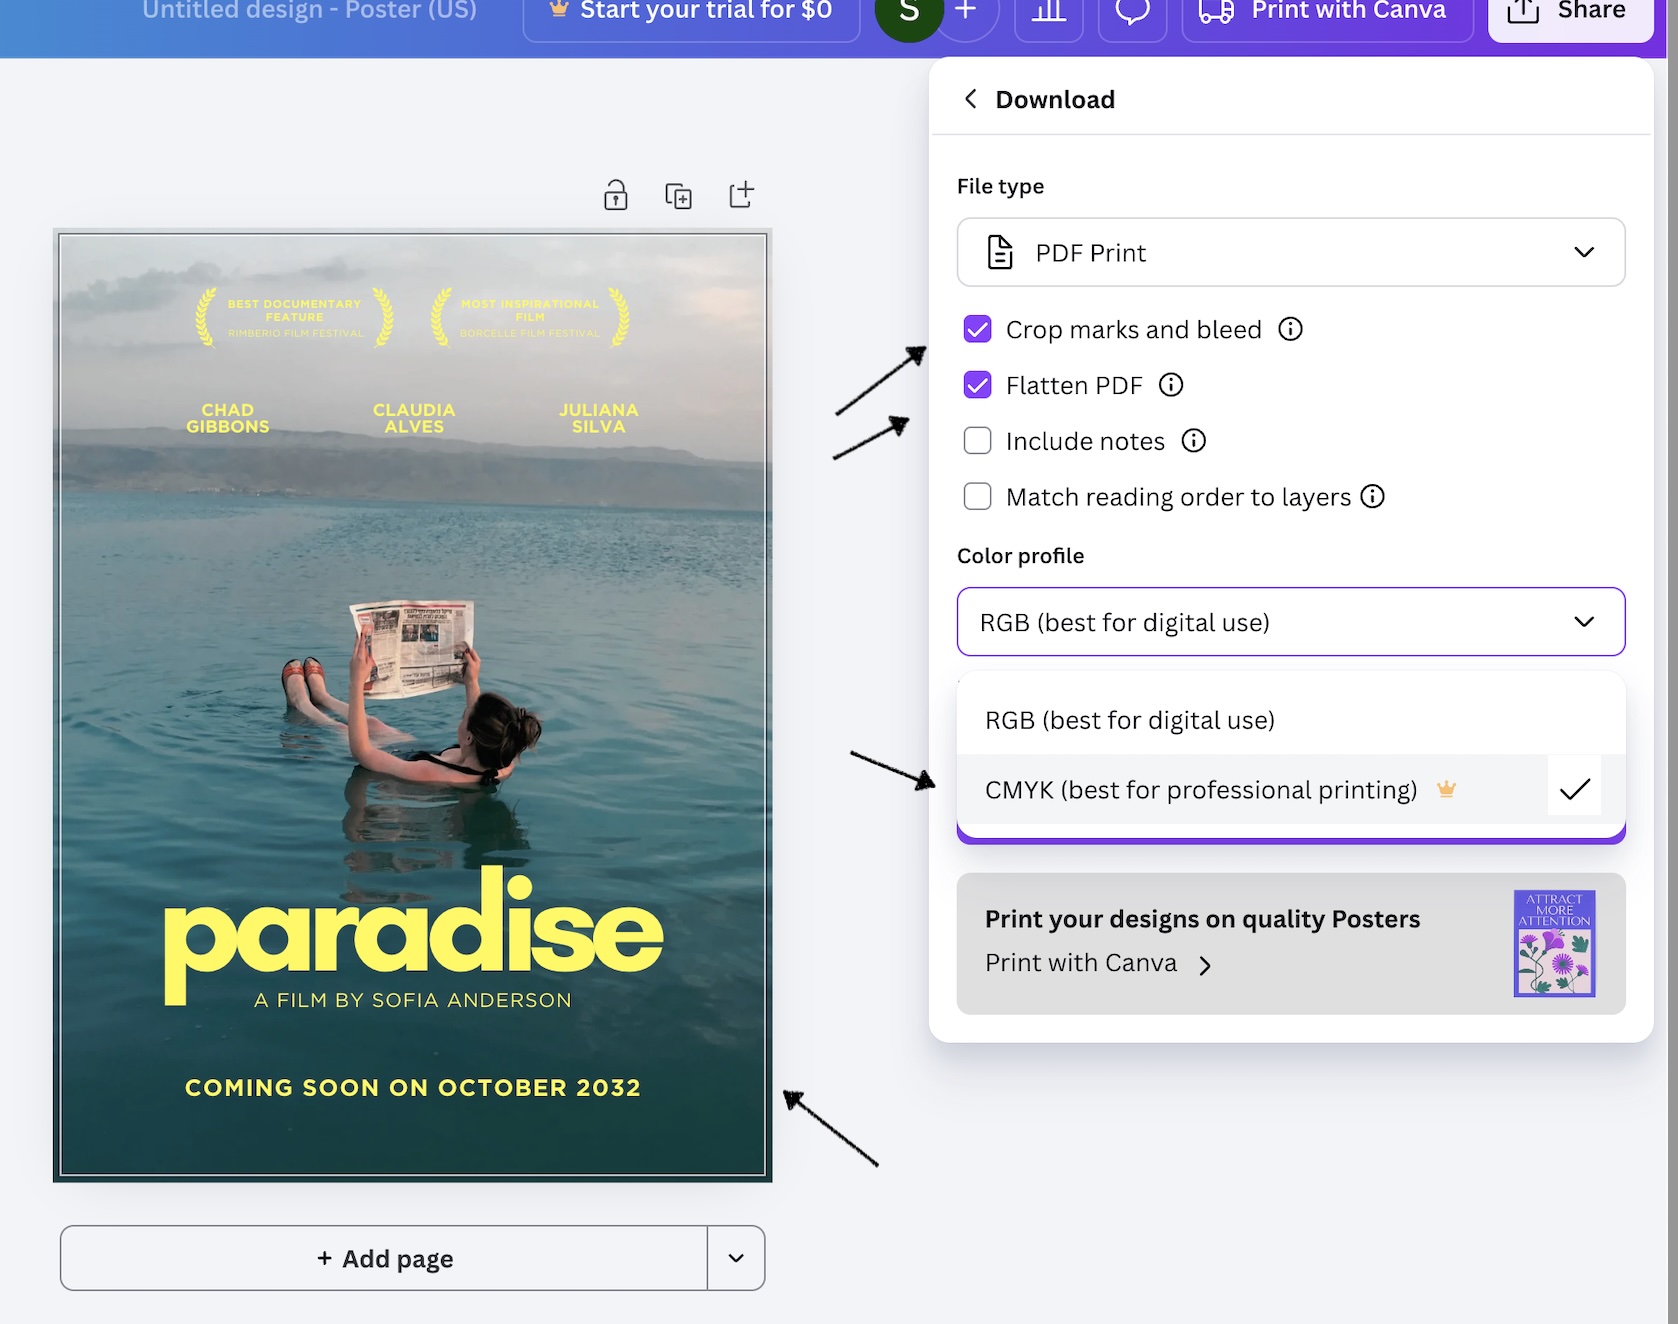Uncheck Flatten PDF
Image resolution: width=1678 pixels, height=1324 pixels.
tap(977, 384)
